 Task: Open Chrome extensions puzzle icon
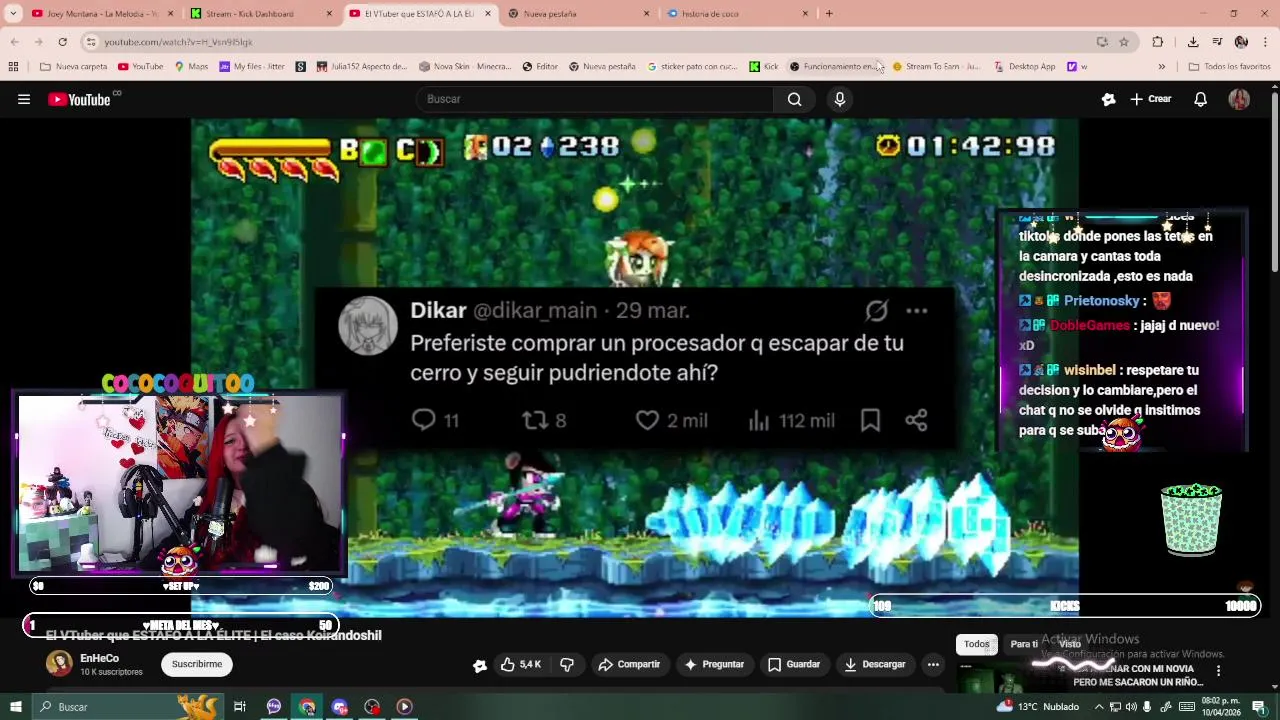(1158, 42)
